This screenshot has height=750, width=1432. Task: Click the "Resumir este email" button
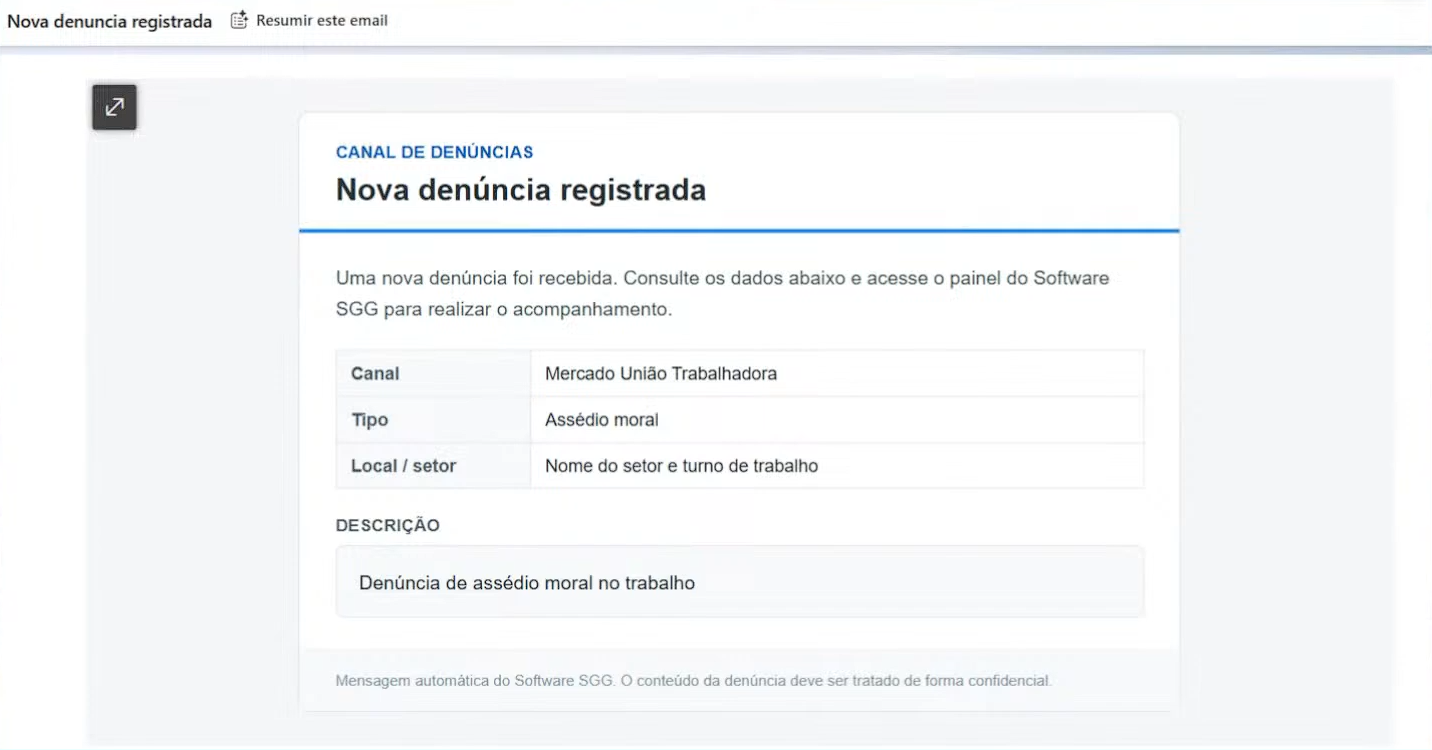[x=310, y=20]
